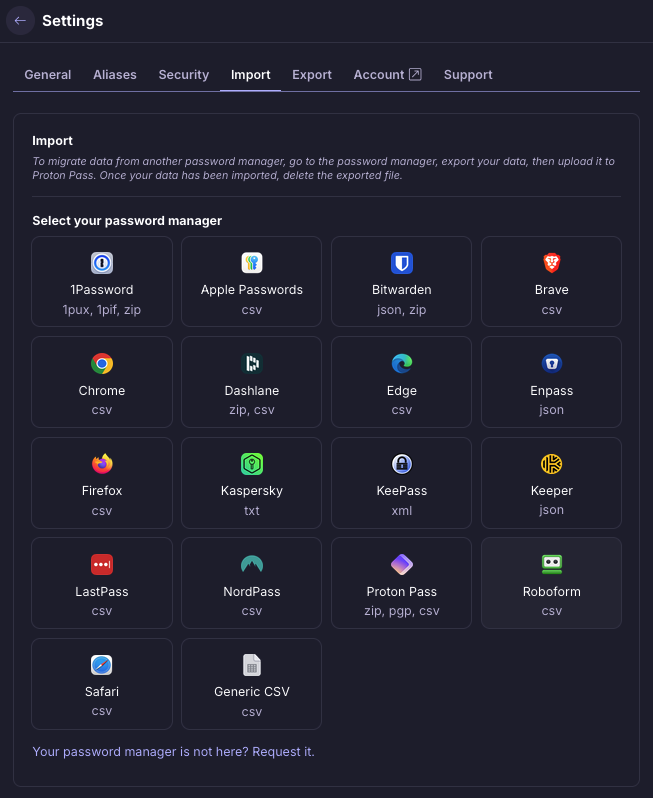Viewport: 653px width, 798px height.
Task: Pick the Generic CSV file icon
Action: click(252, 665)
